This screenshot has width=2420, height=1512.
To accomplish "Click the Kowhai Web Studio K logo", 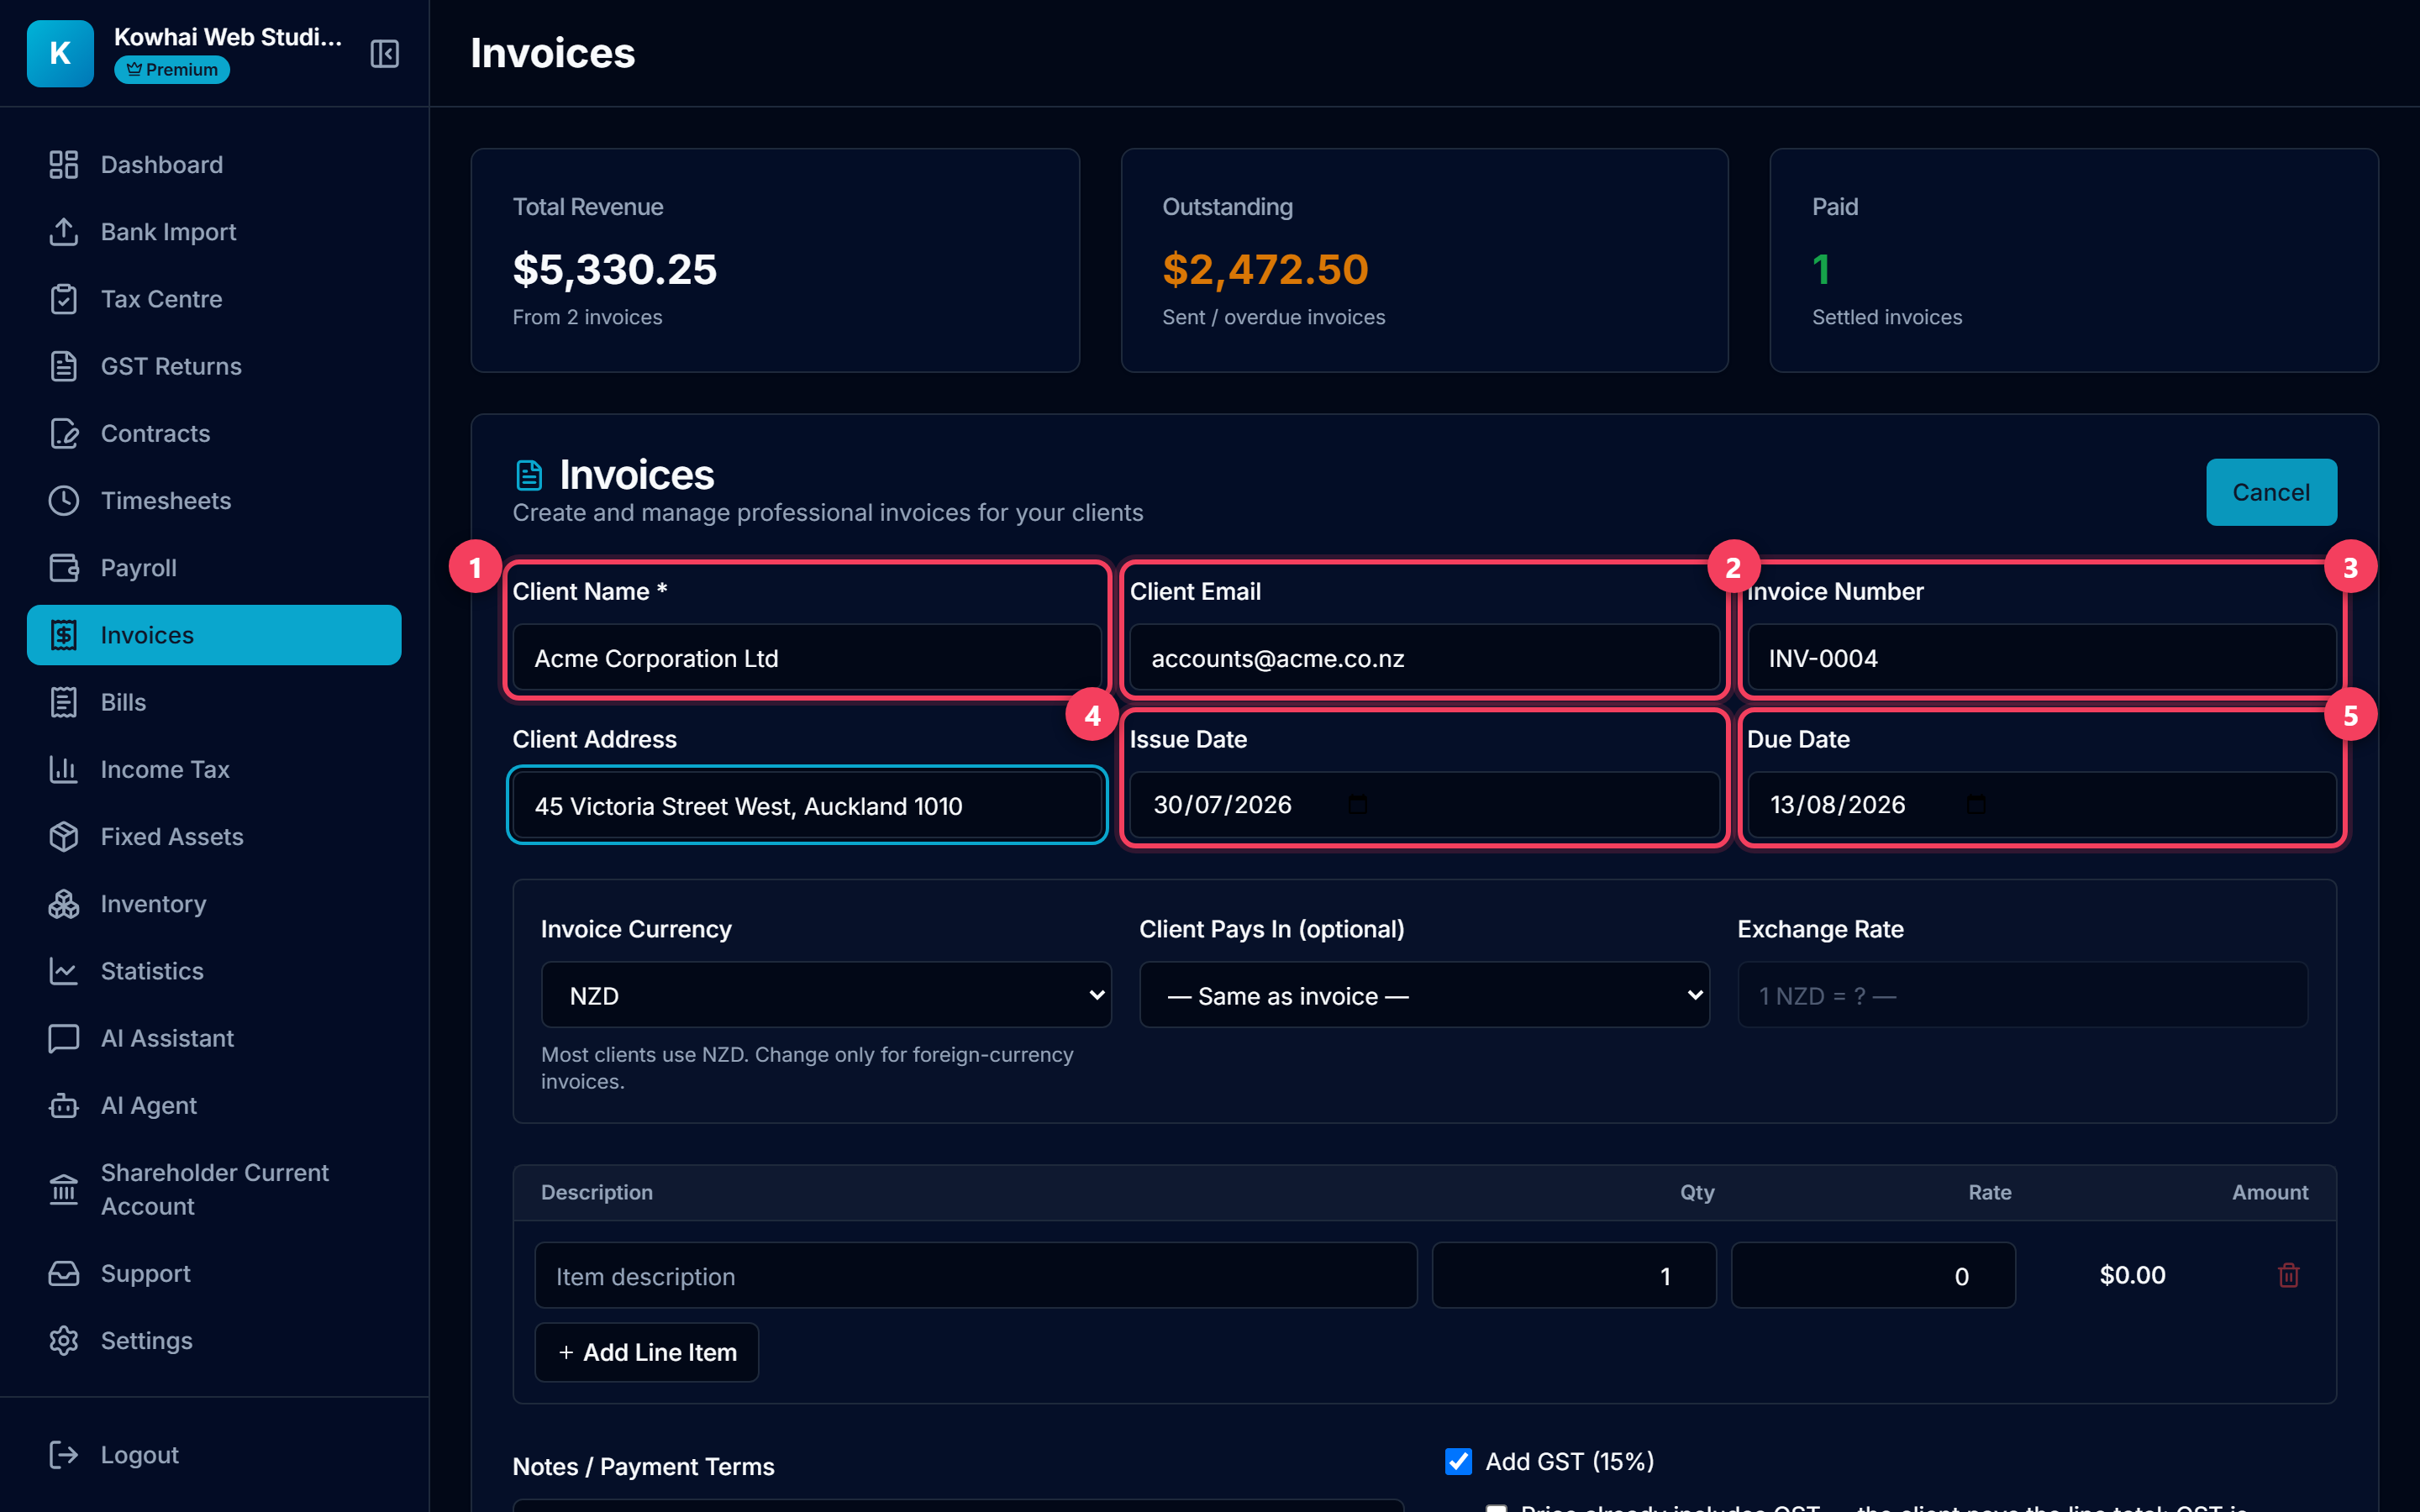I will tap(60, 53).
